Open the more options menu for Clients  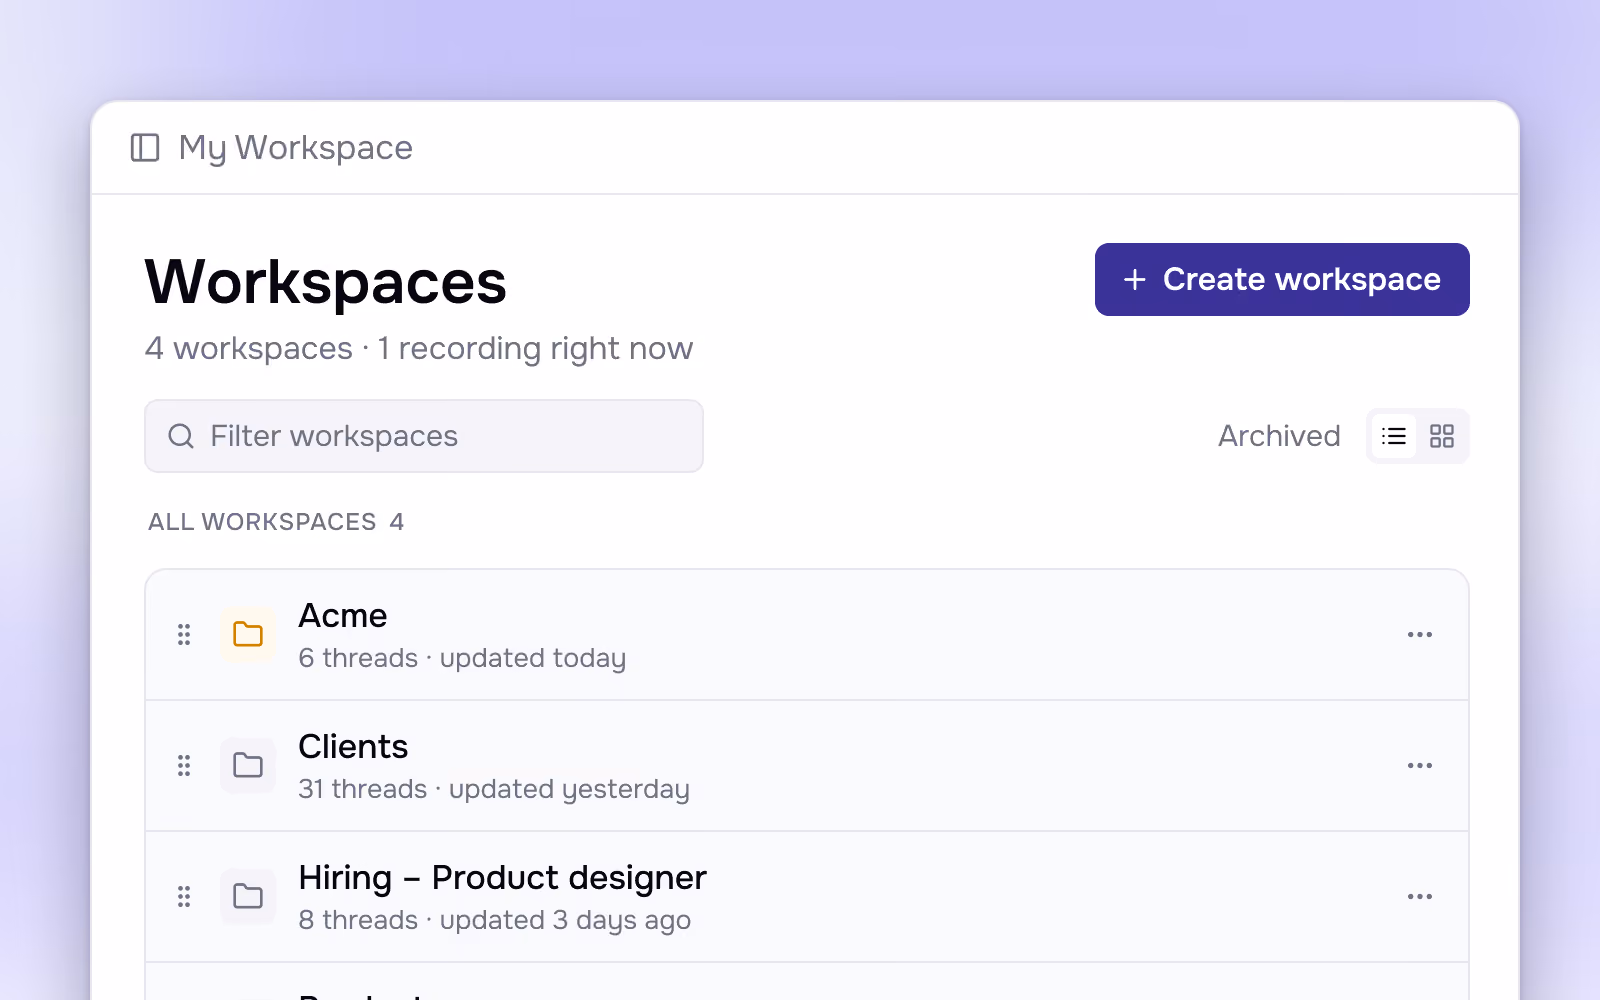pyautogui.click(x=1420, y=765)
